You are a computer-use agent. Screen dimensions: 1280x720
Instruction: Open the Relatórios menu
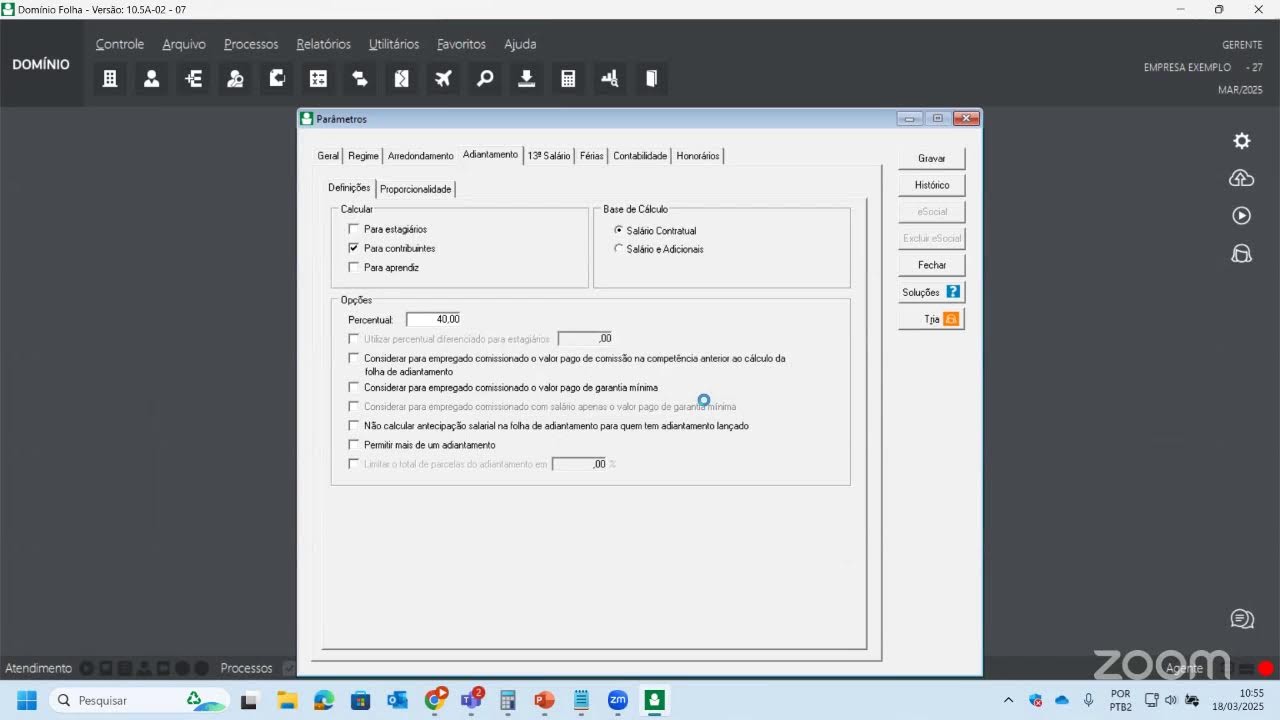click(x=323, y=44)
